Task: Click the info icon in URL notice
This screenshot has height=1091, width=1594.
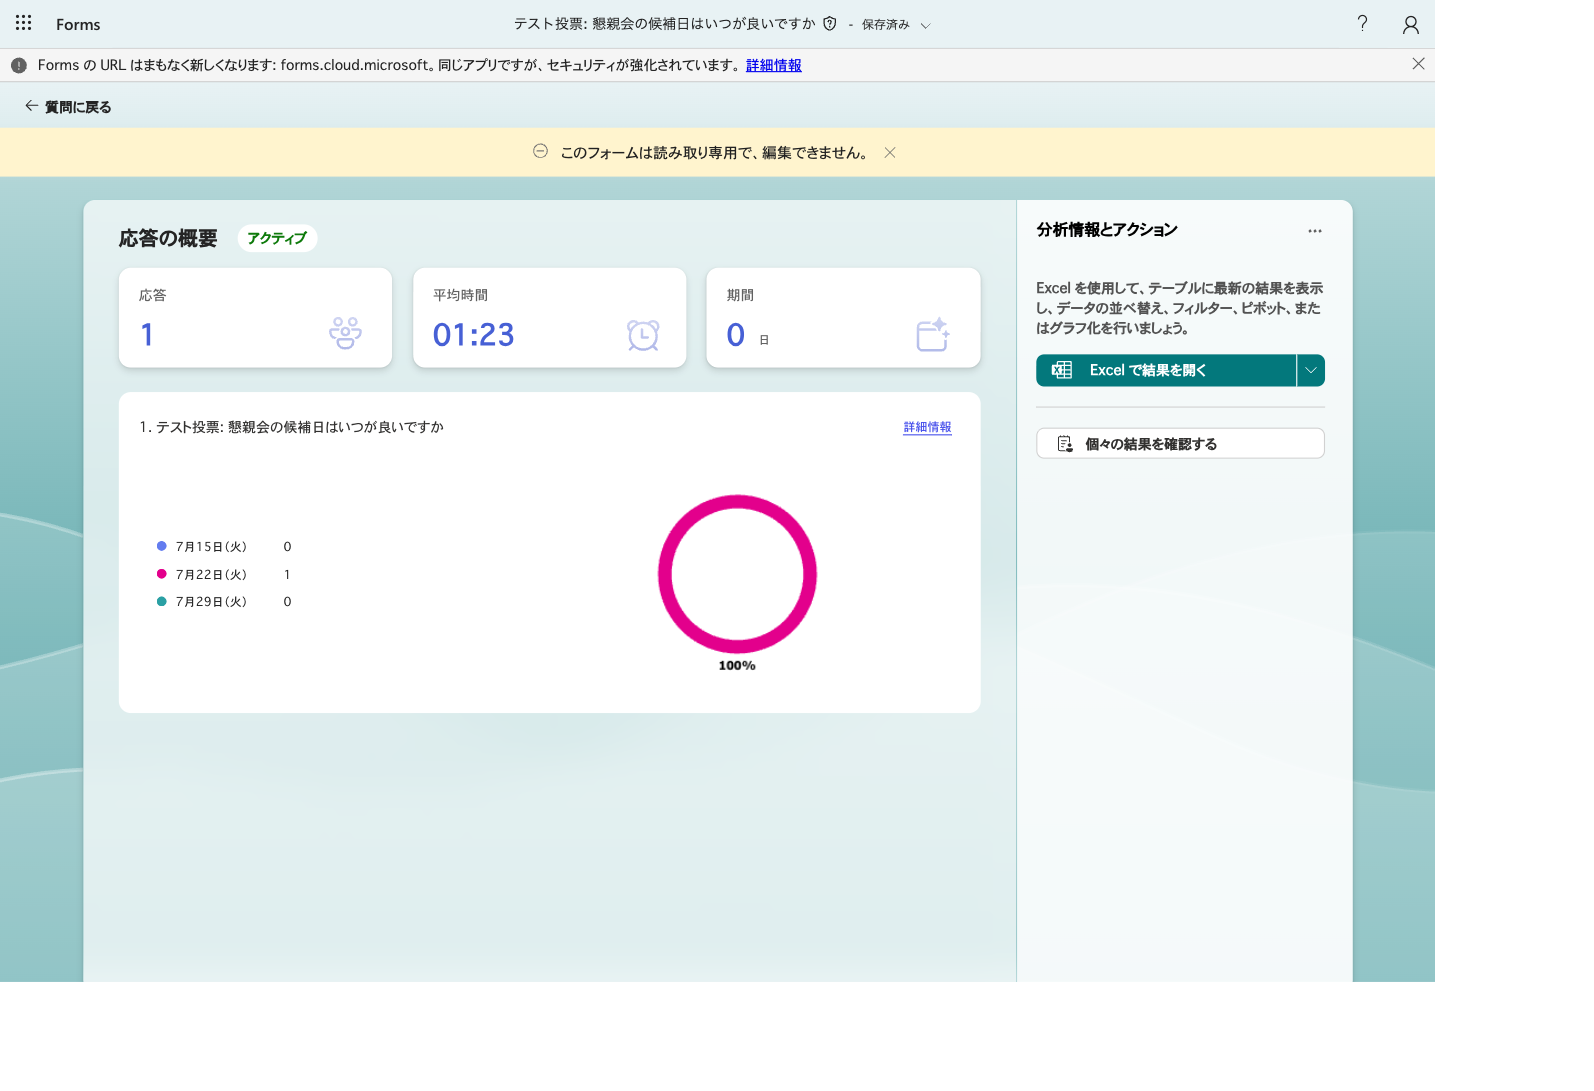Action: point(19,65)
